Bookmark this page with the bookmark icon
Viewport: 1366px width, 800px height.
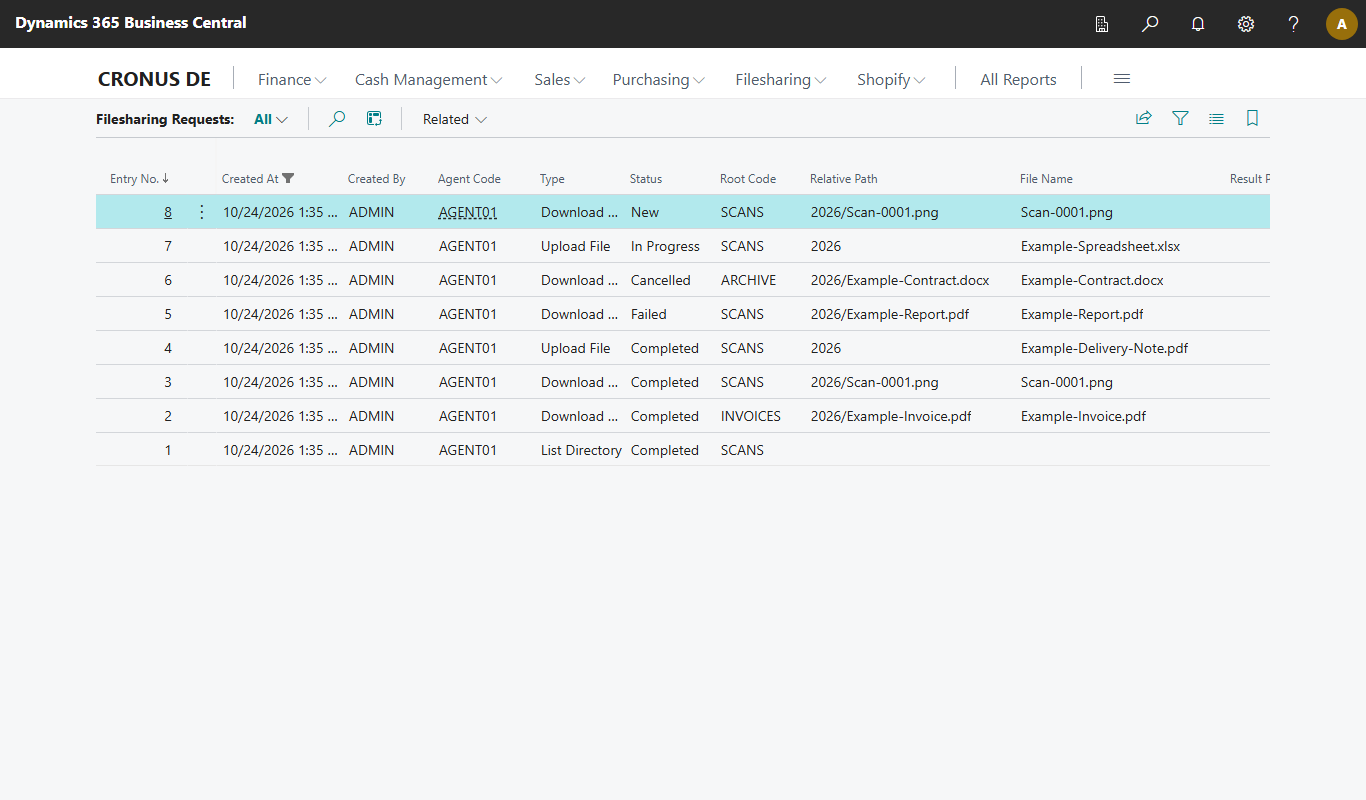pos(1252,118)
